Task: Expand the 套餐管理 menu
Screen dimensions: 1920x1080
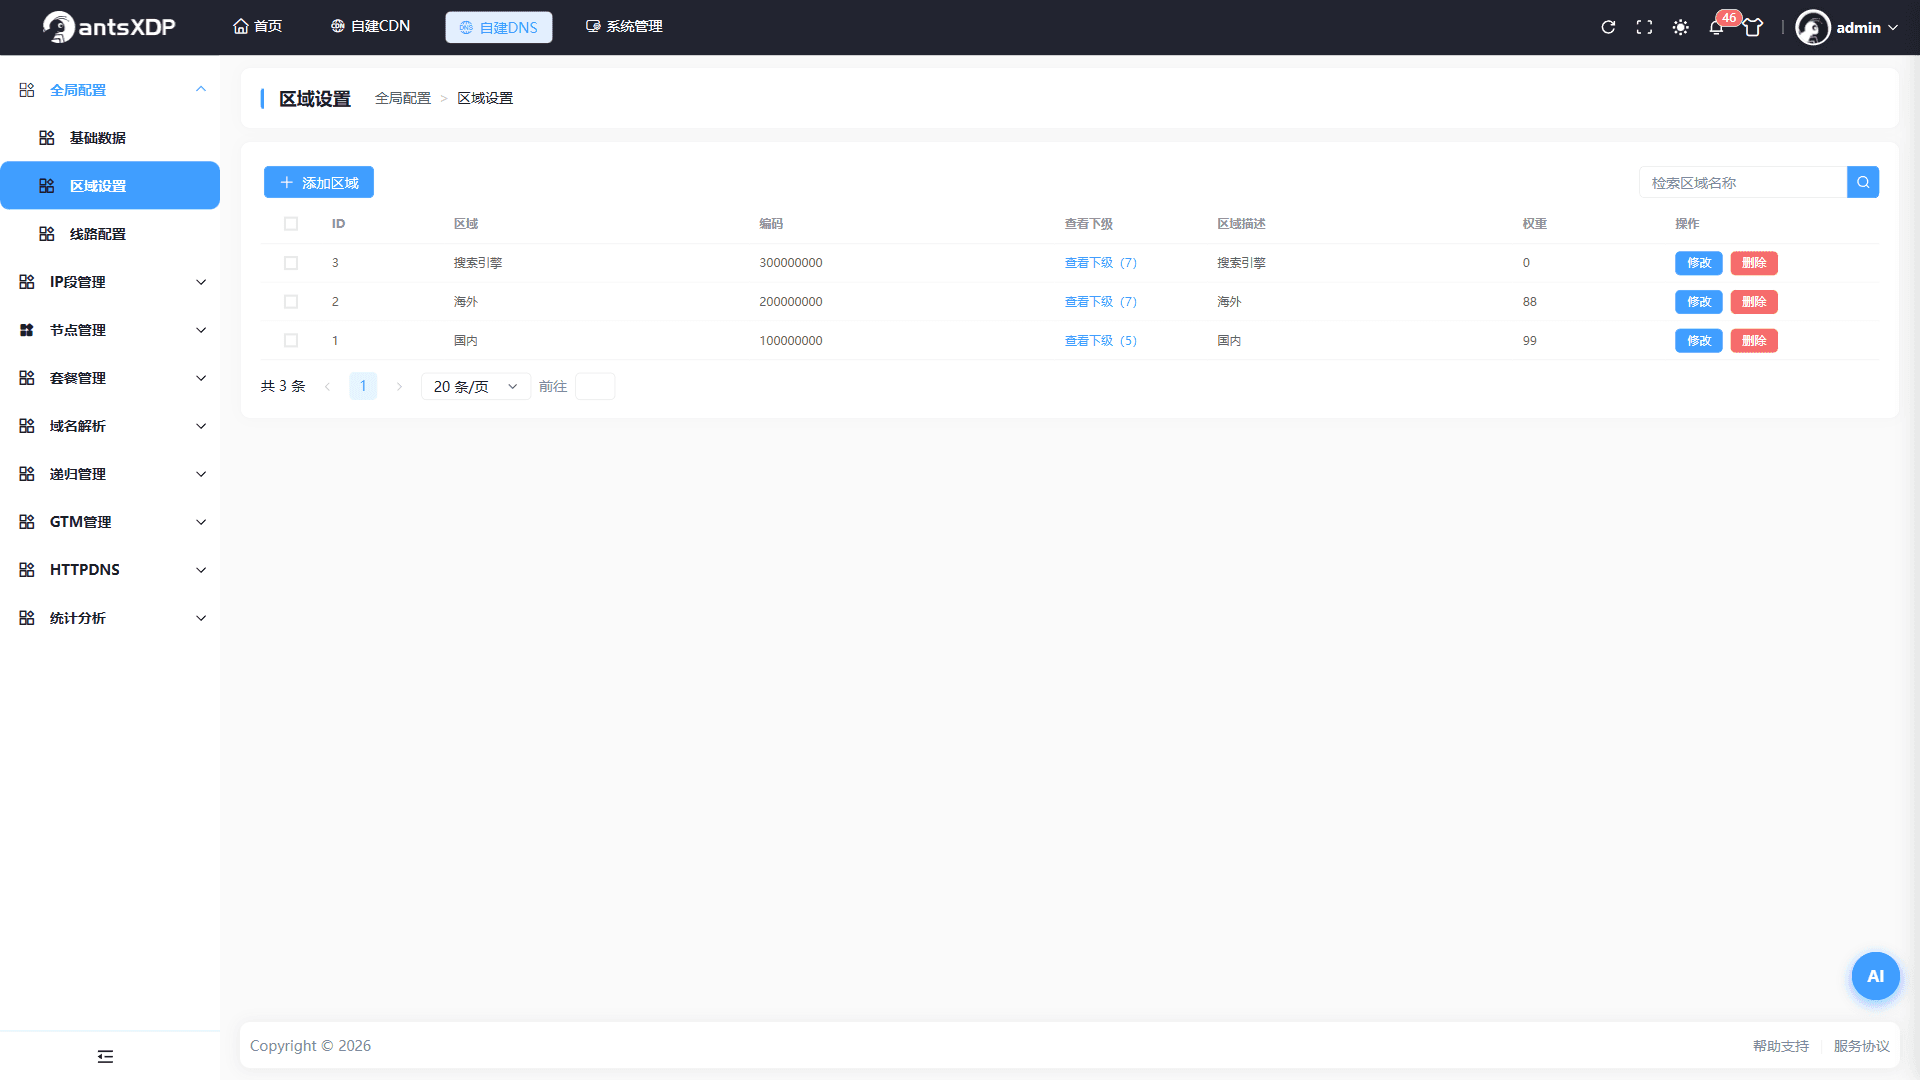Action: coord(110,378)
